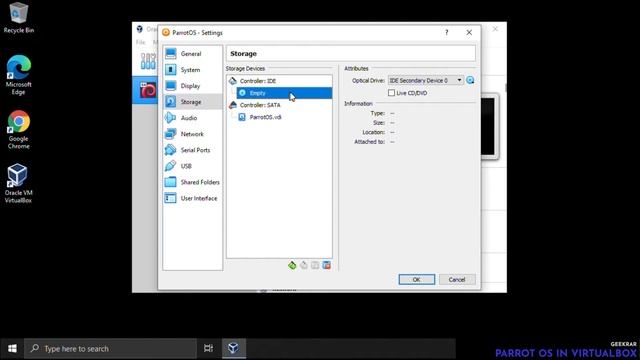Screen dimensions: 640x360
Task: Open the Display settings category
Action: 193,86
